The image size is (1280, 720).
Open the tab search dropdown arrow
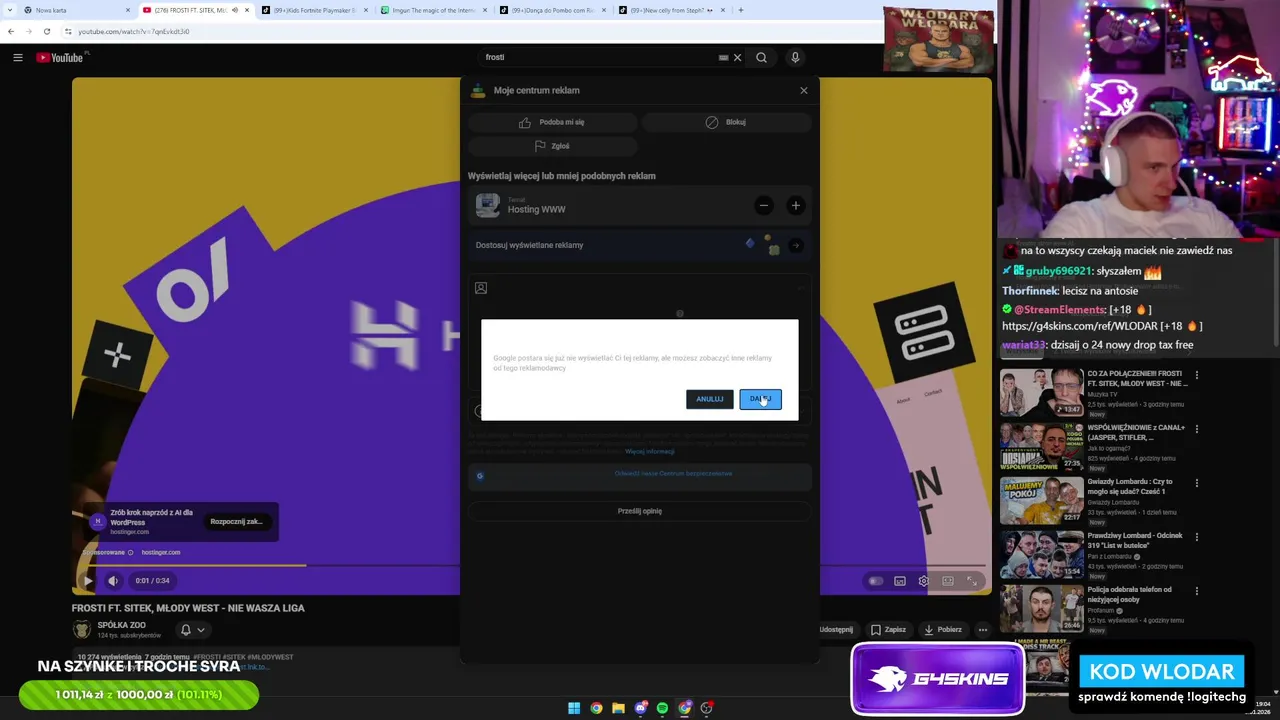click(8, 10)
